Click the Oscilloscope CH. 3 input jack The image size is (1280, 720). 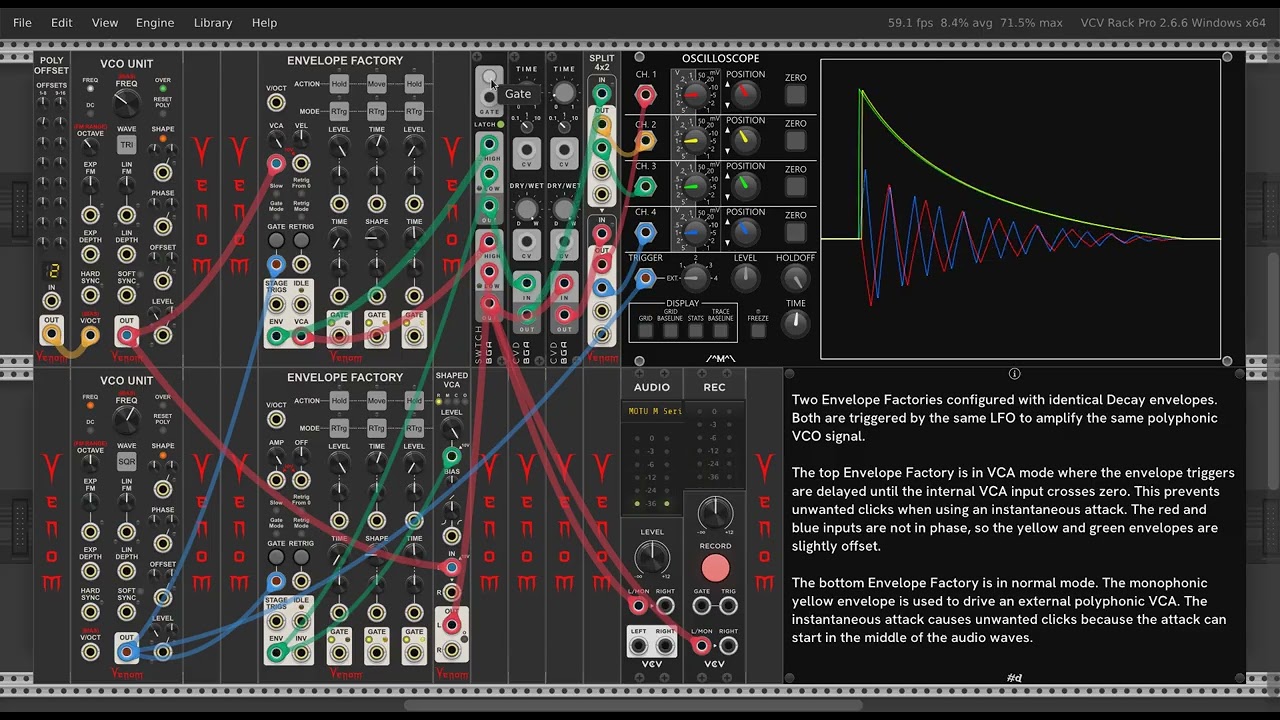pos(645,187)
